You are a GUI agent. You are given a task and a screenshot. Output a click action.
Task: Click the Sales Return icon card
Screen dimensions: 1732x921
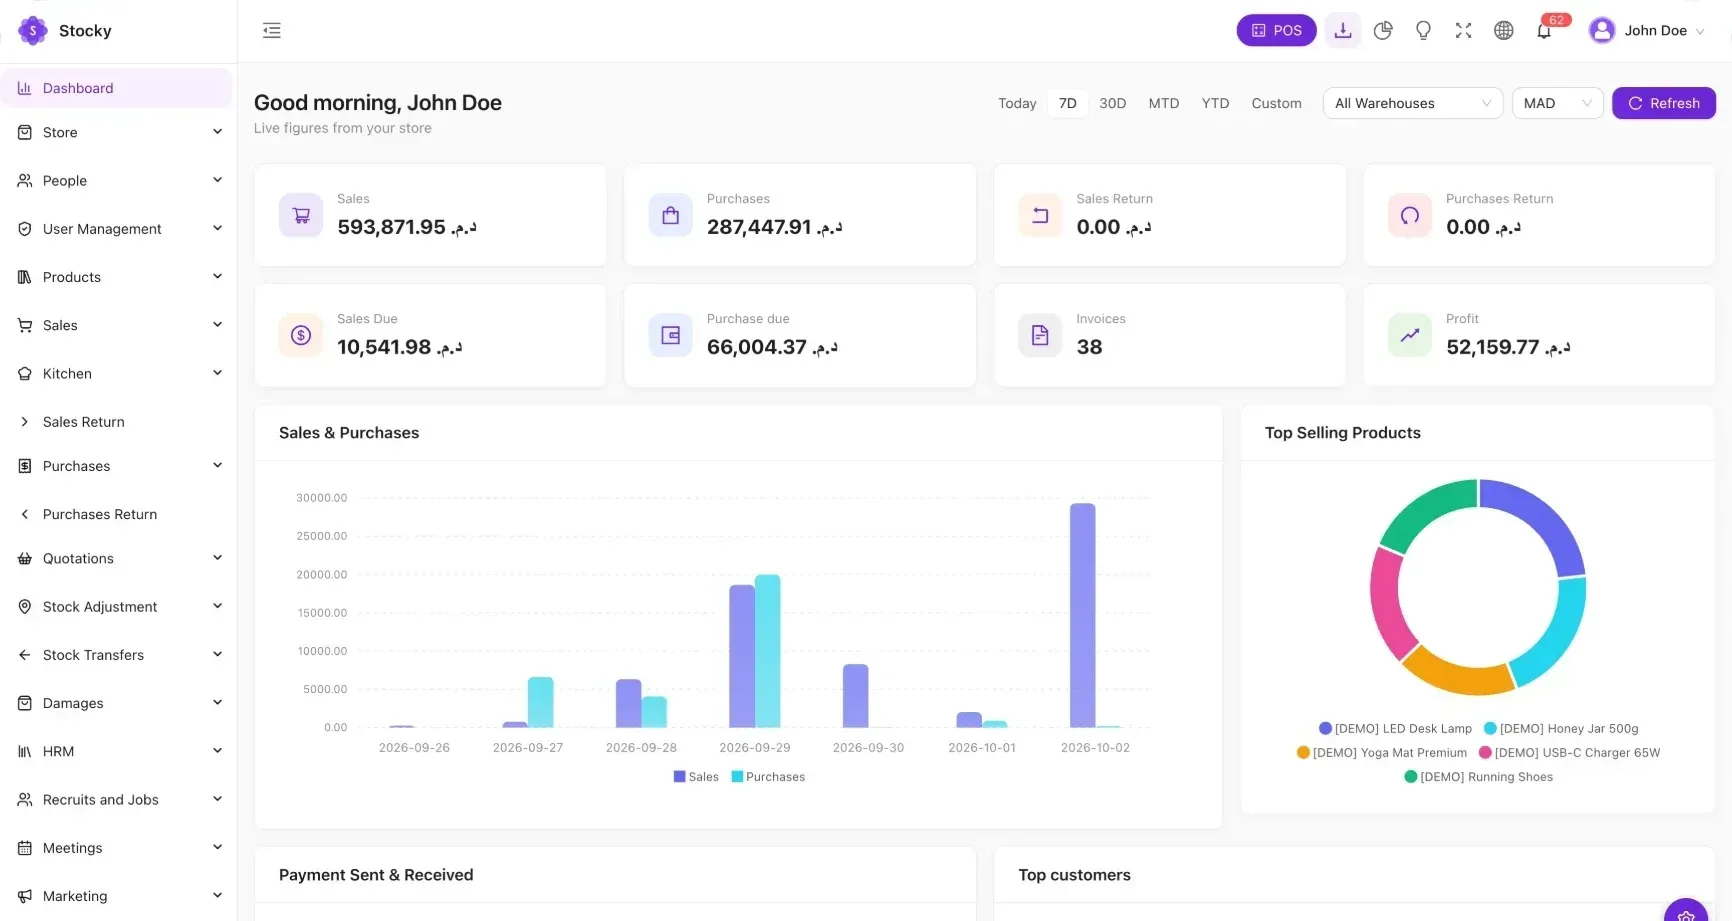[x=1040, y=215]
